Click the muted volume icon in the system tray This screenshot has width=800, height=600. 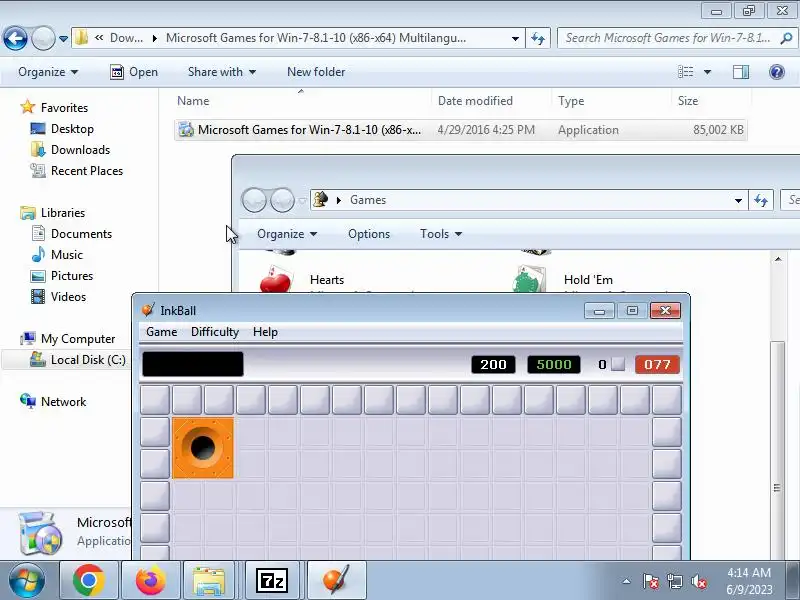698,581
